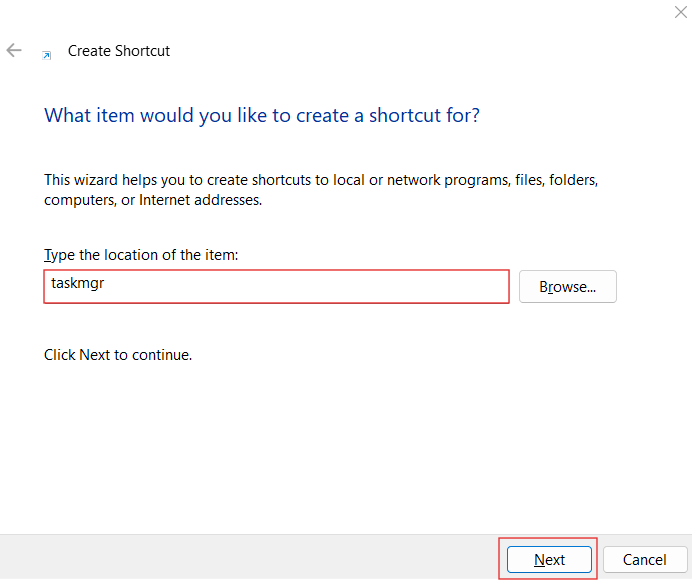Click the line starting 'This wizard helps'

pos(321,180)
